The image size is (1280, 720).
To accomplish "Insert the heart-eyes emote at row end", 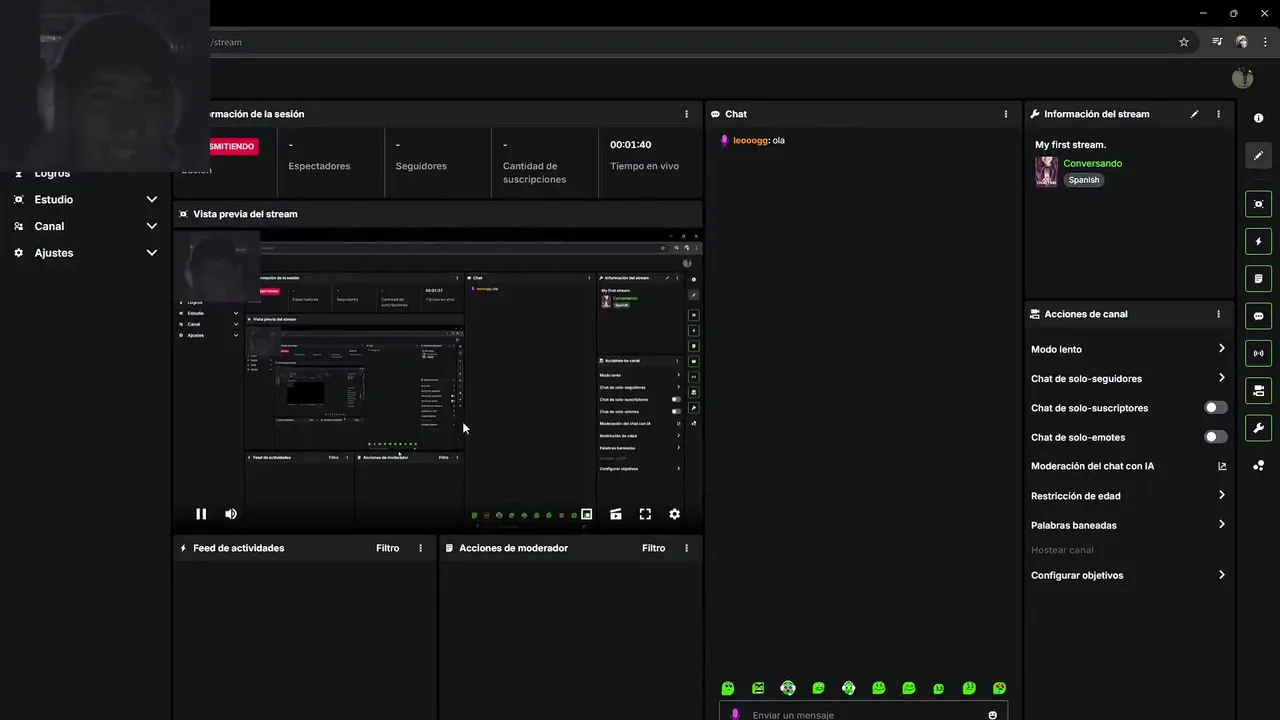I will point(999,688).
